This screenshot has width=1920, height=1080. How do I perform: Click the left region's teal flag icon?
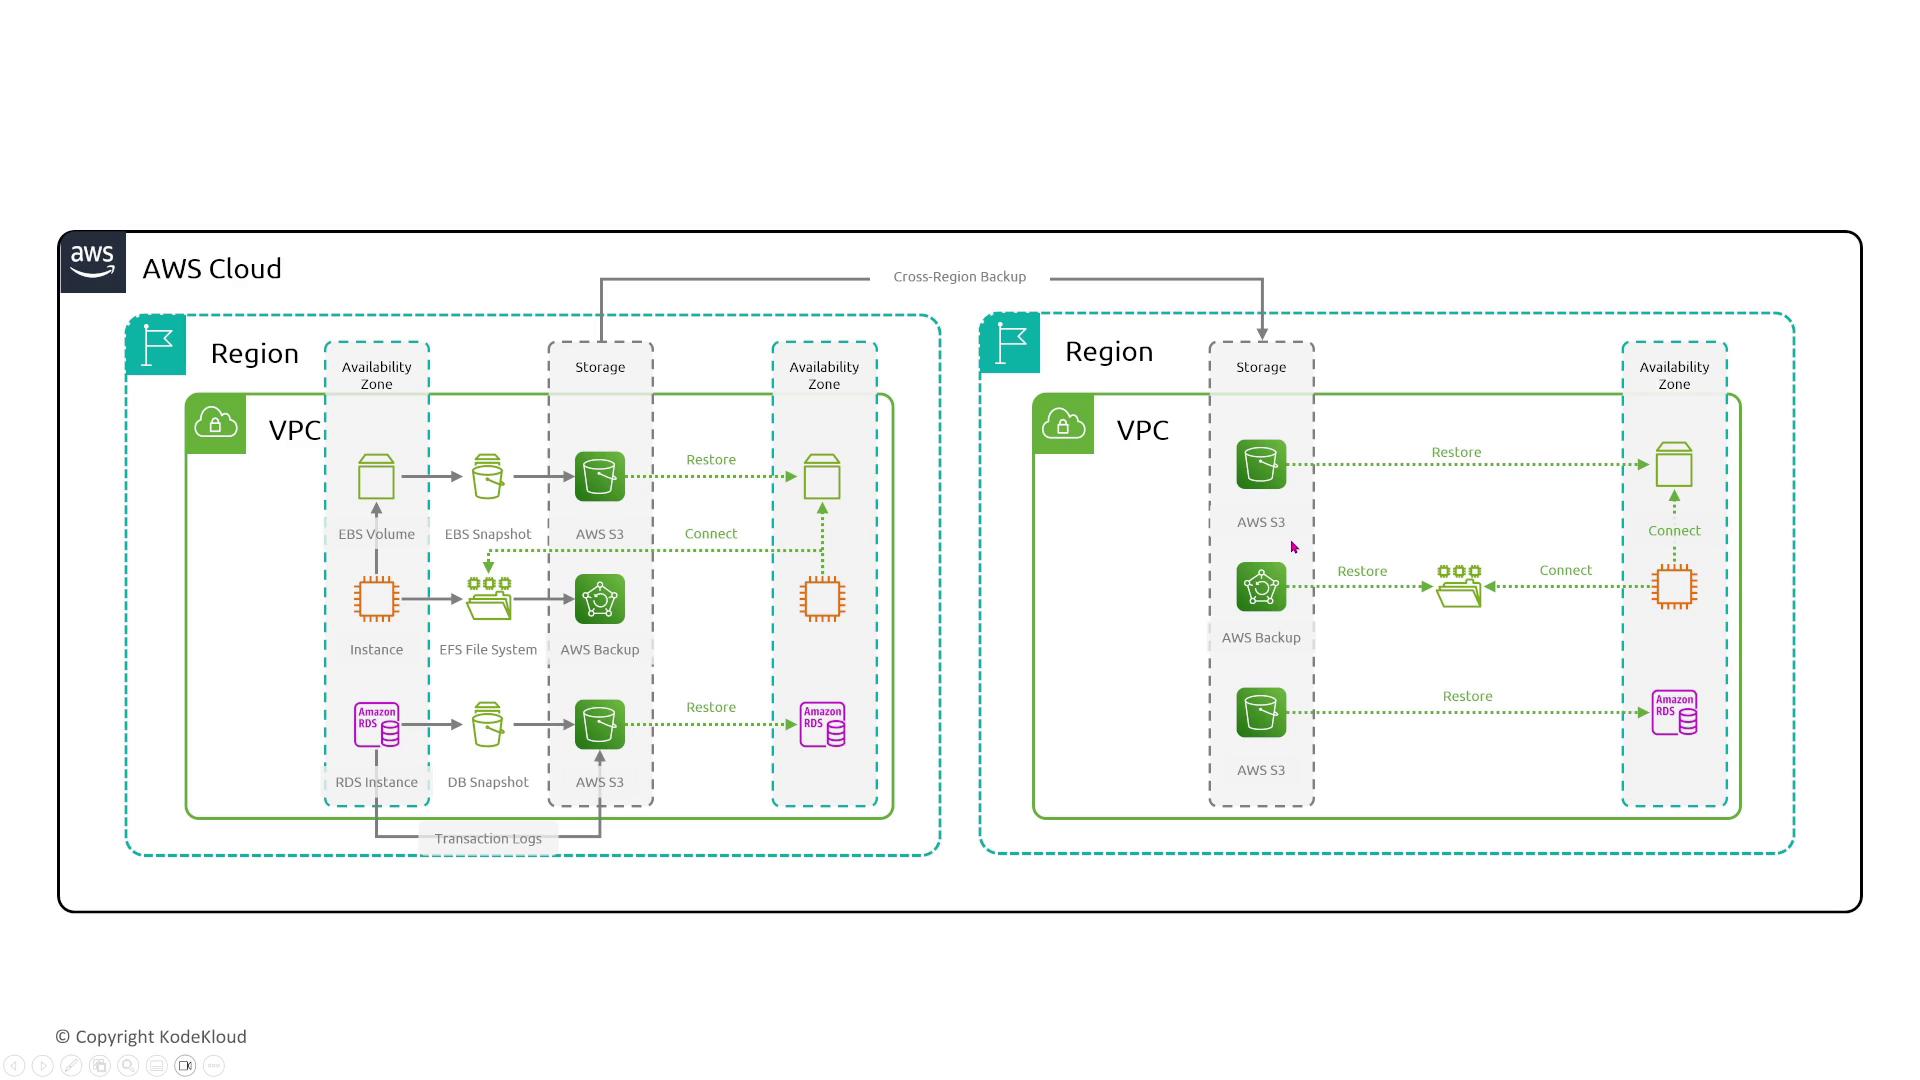[x=156, y=345]
